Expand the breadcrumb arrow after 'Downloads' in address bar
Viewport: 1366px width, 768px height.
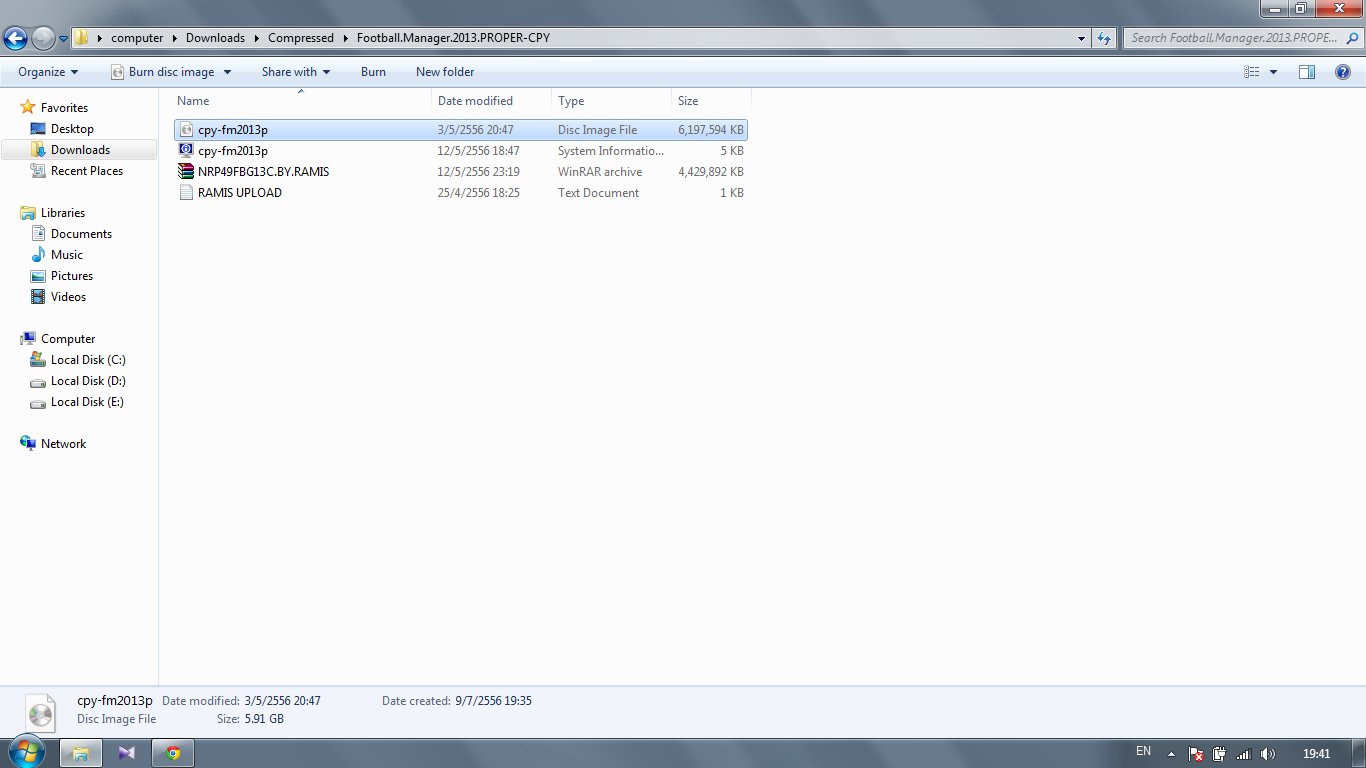click(x=257, y=38)
